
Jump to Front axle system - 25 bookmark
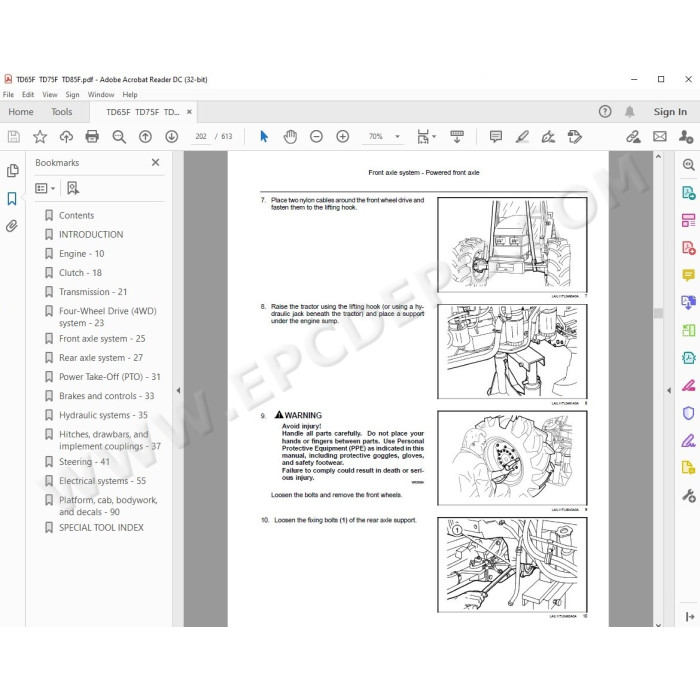[102, 339]
